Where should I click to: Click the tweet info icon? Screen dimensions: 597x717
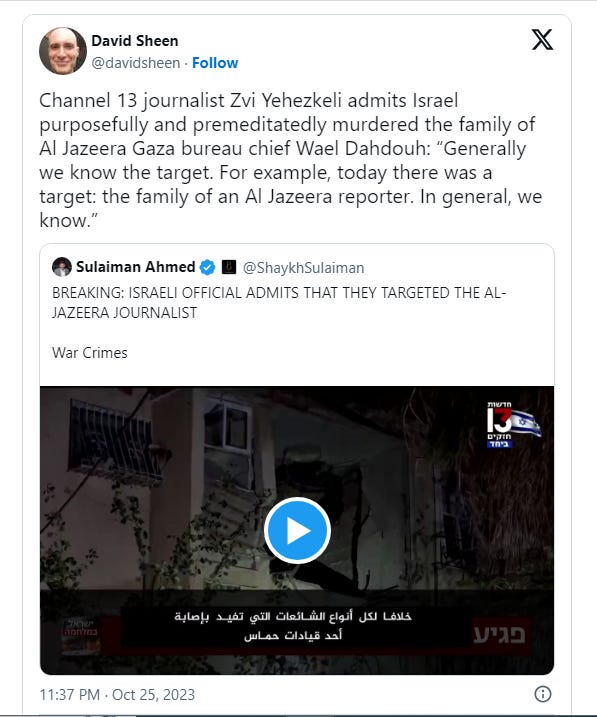(543, 694)
